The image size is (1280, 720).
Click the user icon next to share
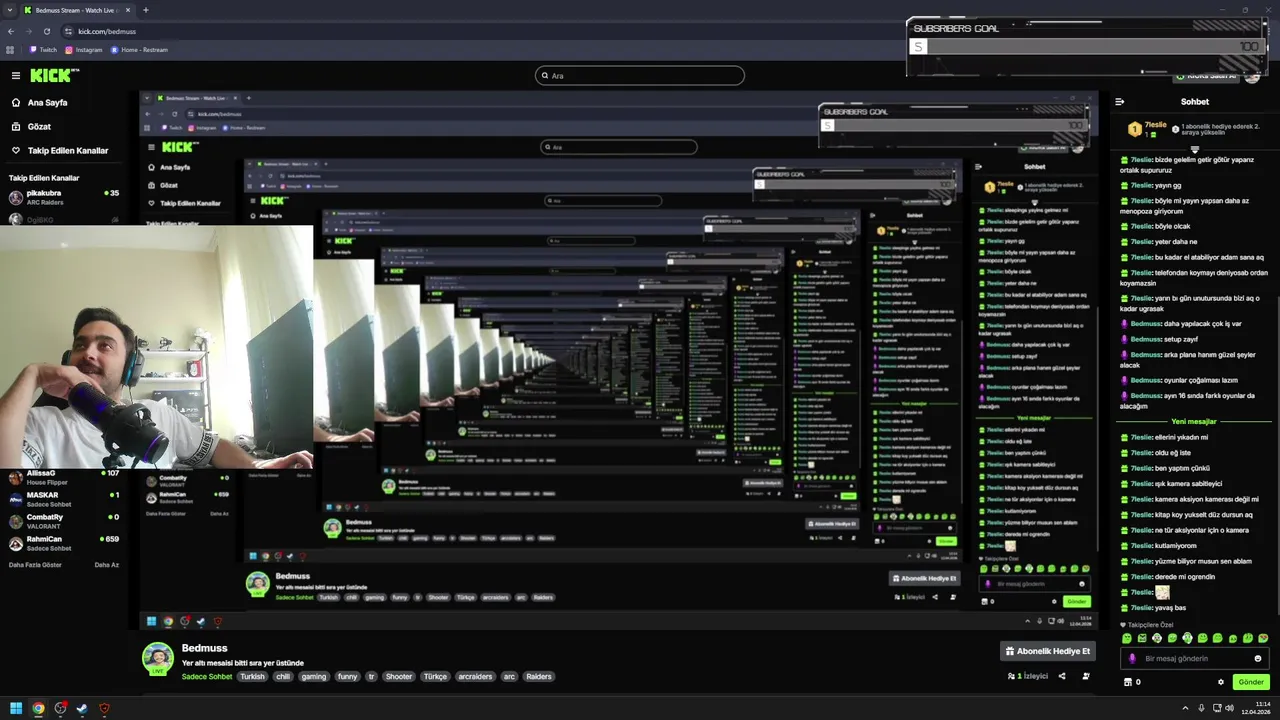tap(1085, 676)
